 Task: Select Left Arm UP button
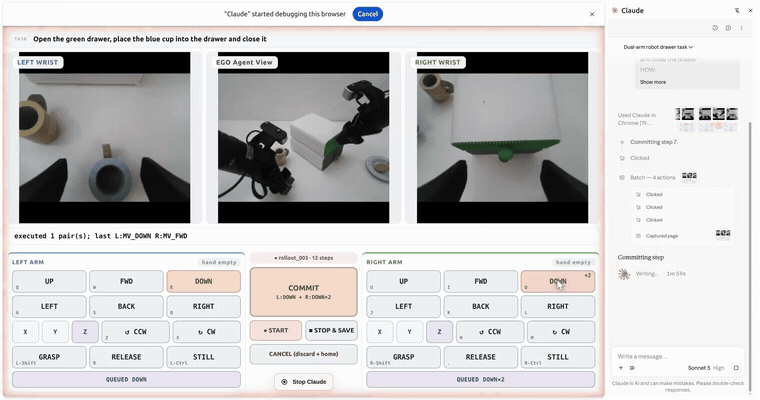pos(49,282)
